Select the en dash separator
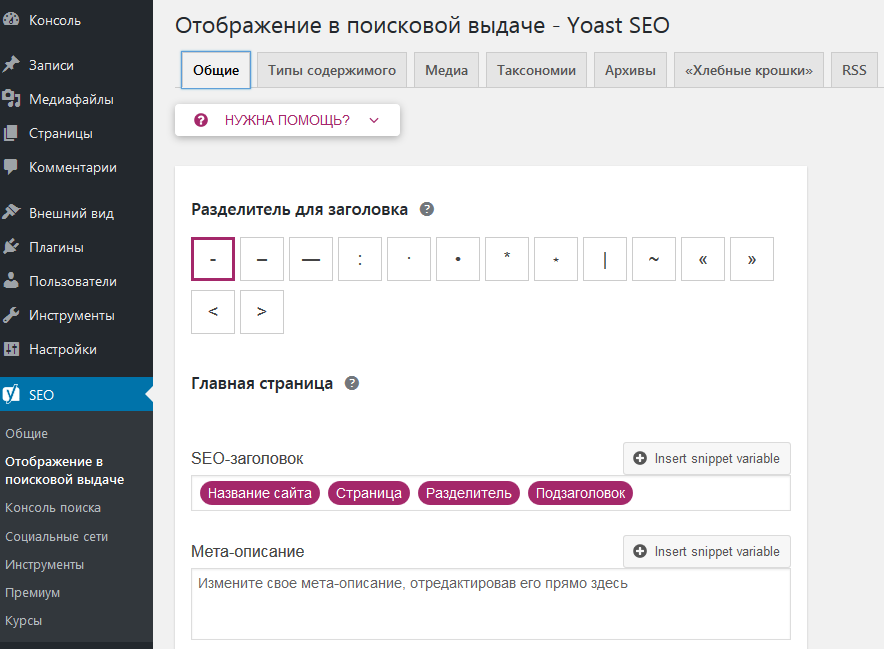Screen dimensions: 884x649 pyautogui.click(x=262, y=259)
